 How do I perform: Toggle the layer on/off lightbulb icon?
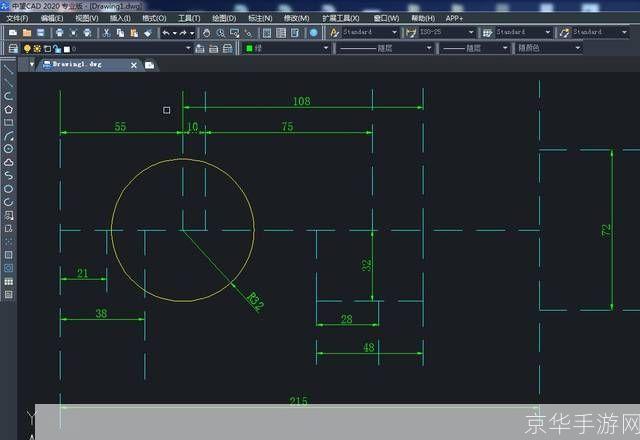(27, 49)
